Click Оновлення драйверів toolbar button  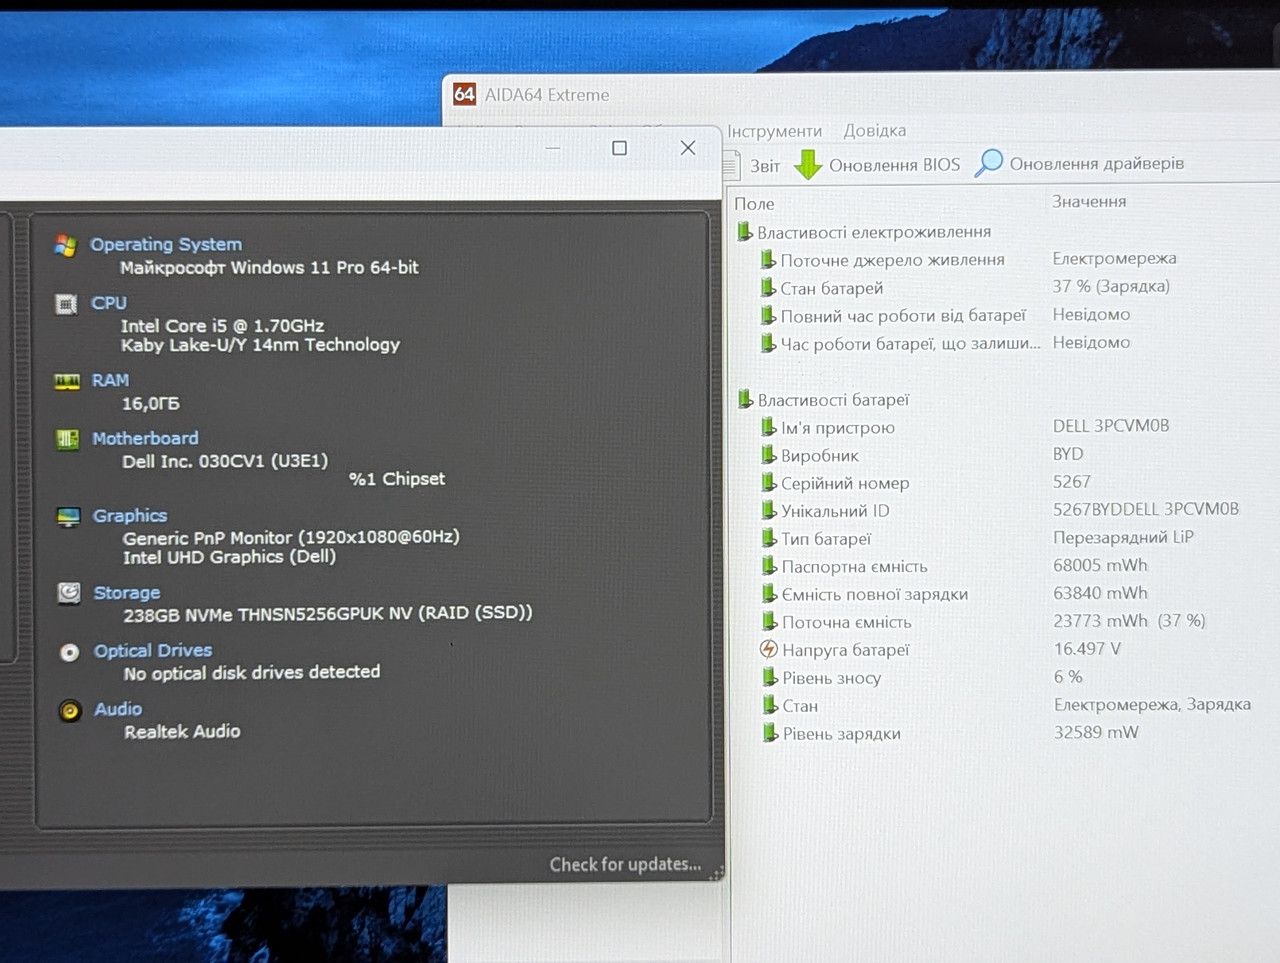(1080, 163)
